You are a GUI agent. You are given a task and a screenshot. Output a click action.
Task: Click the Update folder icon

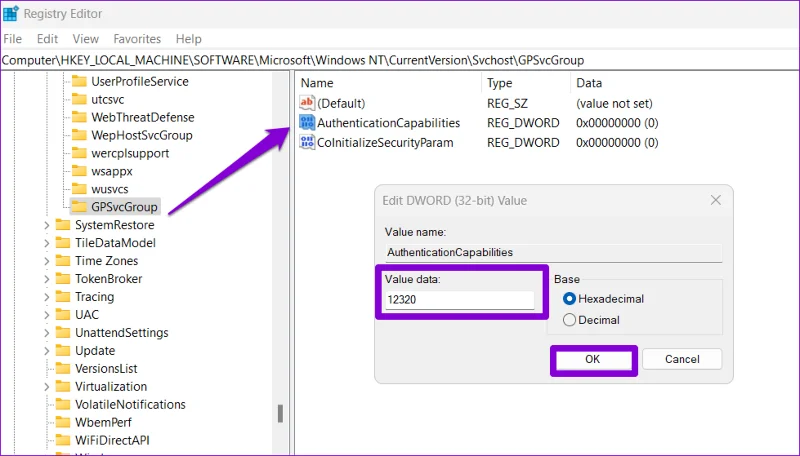click(63, 350)
